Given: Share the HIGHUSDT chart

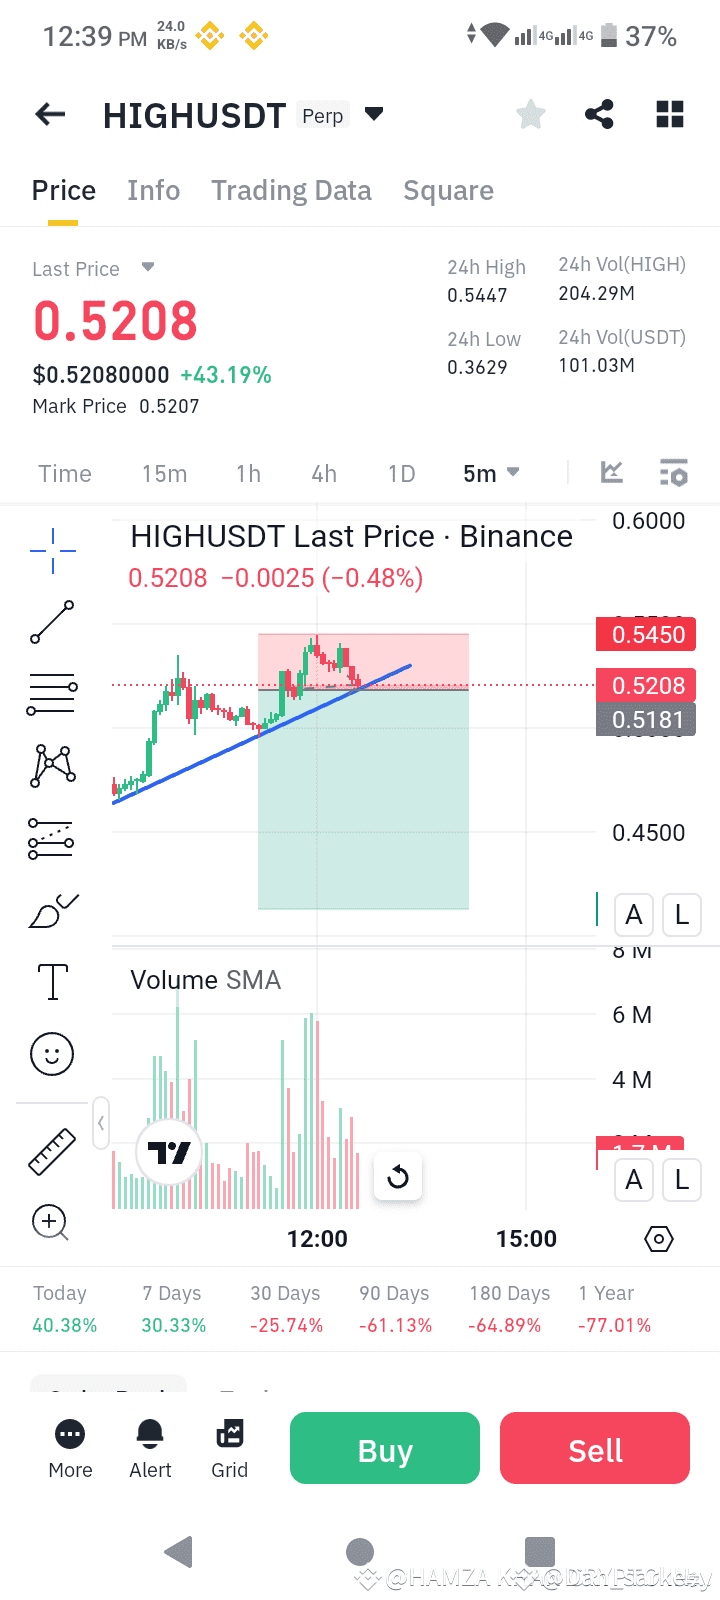Looking at the screenshot, I should pos(599,114).
